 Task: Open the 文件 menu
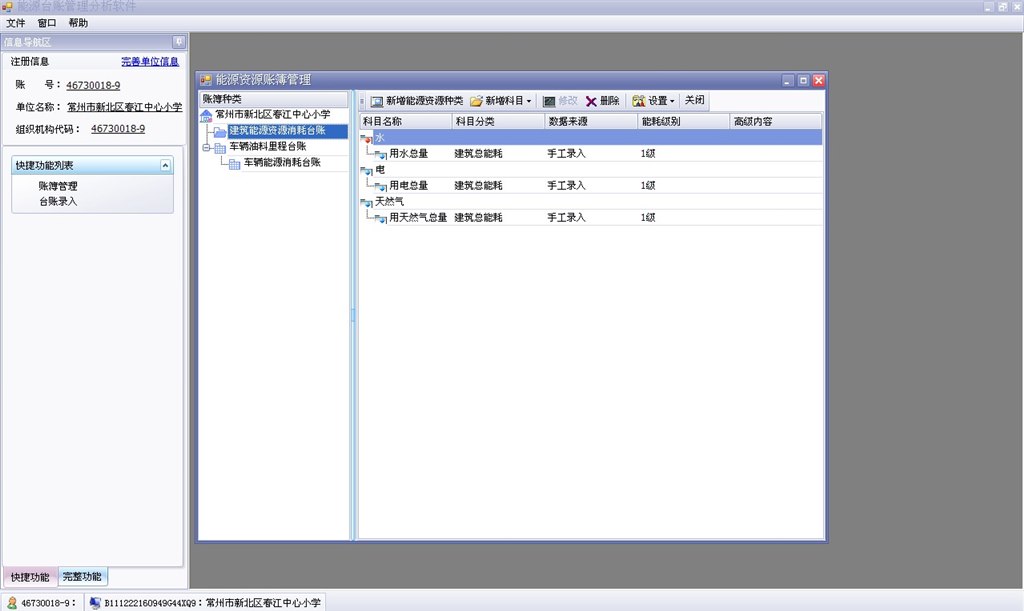(16, 23)
